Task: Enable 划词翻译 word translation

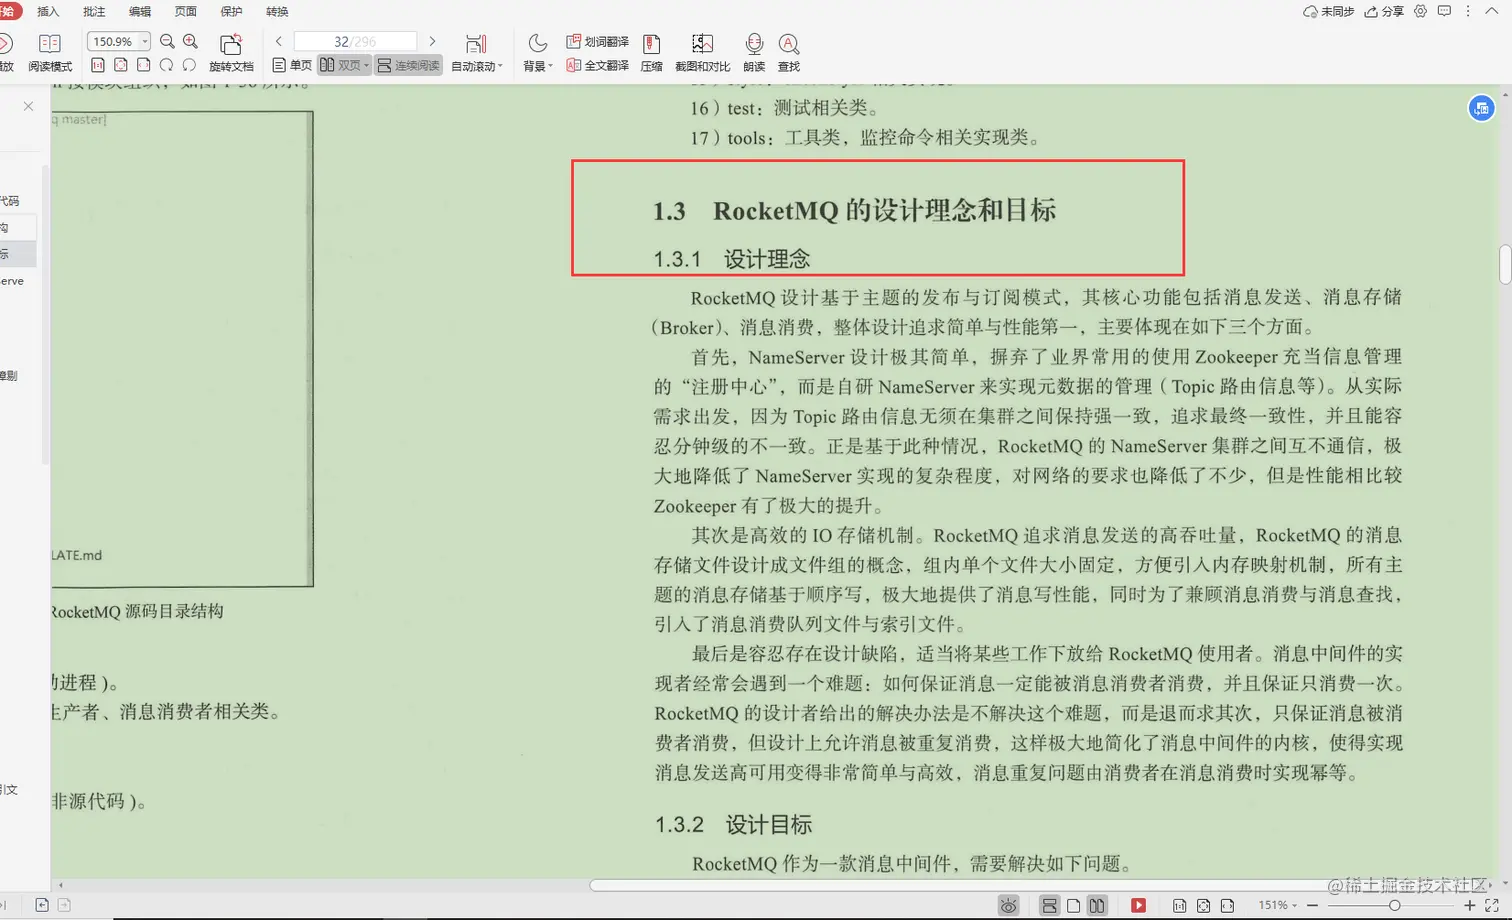Action: pos(599,41)
